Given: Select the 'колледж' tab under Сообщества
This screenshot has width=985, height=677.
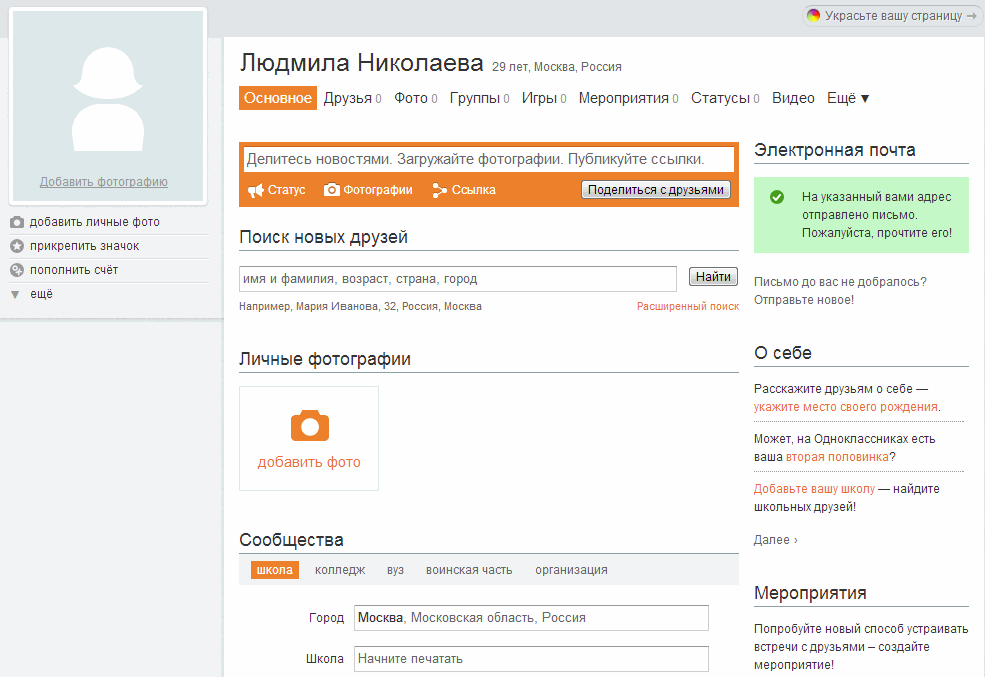Looking at the screenshot, I should pos(340,569).
